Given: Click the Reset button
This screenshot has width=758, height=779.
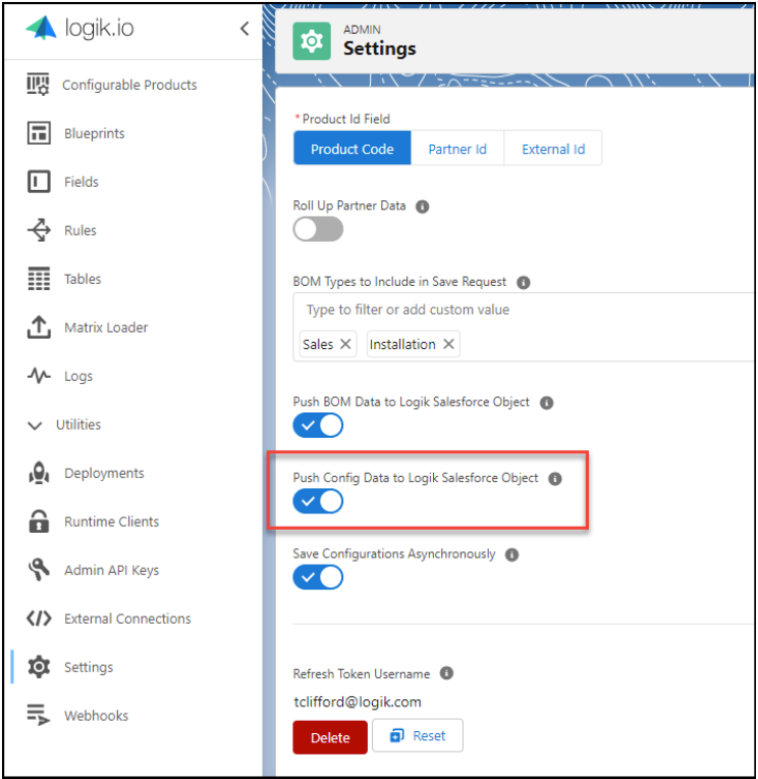Looking at the screenshot, I should pyautogui.click(x=418, y=735).
